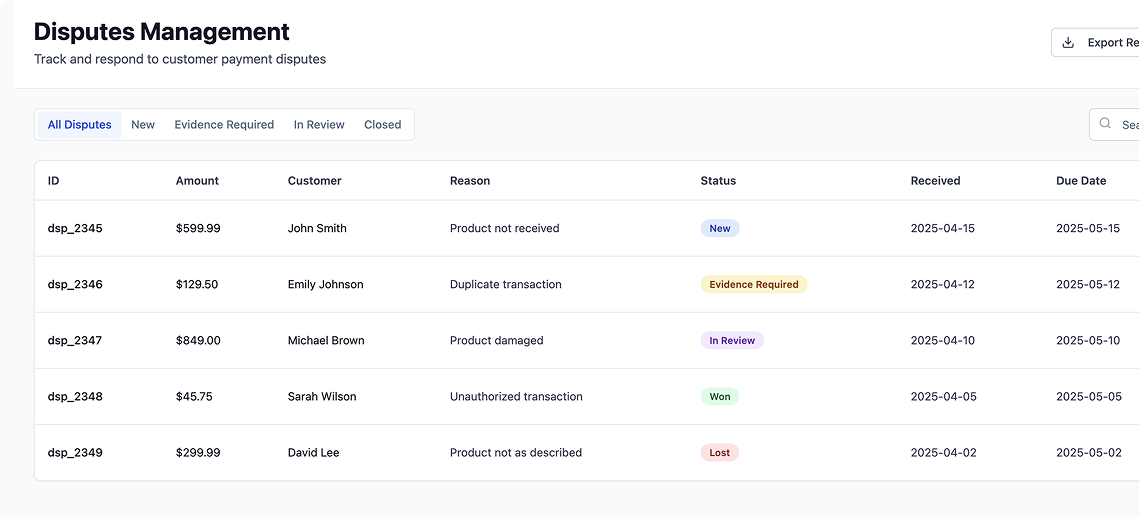The image size is (1139, 517).
Task: Click the Export button
Action: pyautogui.click(x=1110, y=43)
